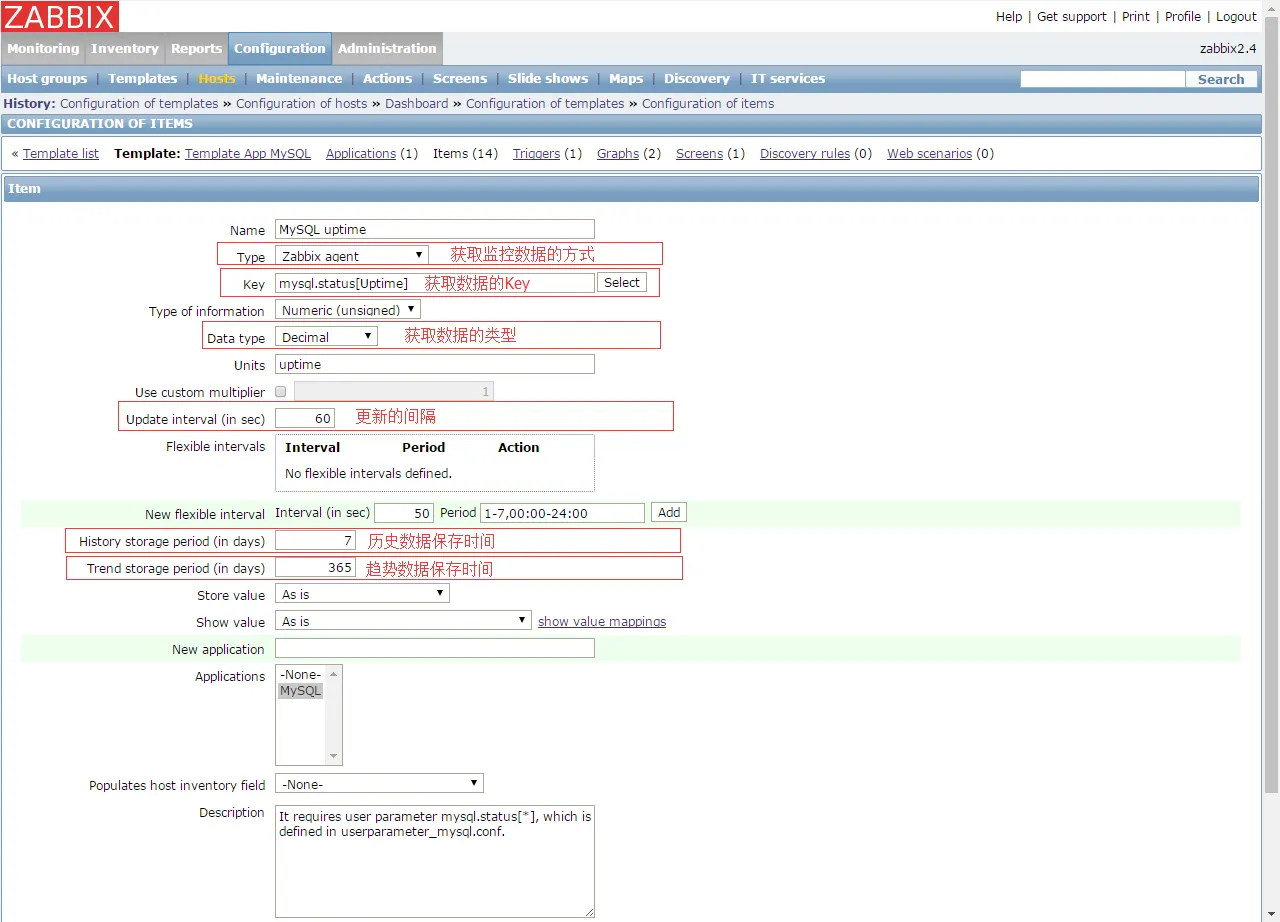This screenshot has height=922, width=1280.
Task: Open the Help link
Action: pos(1009,16)
